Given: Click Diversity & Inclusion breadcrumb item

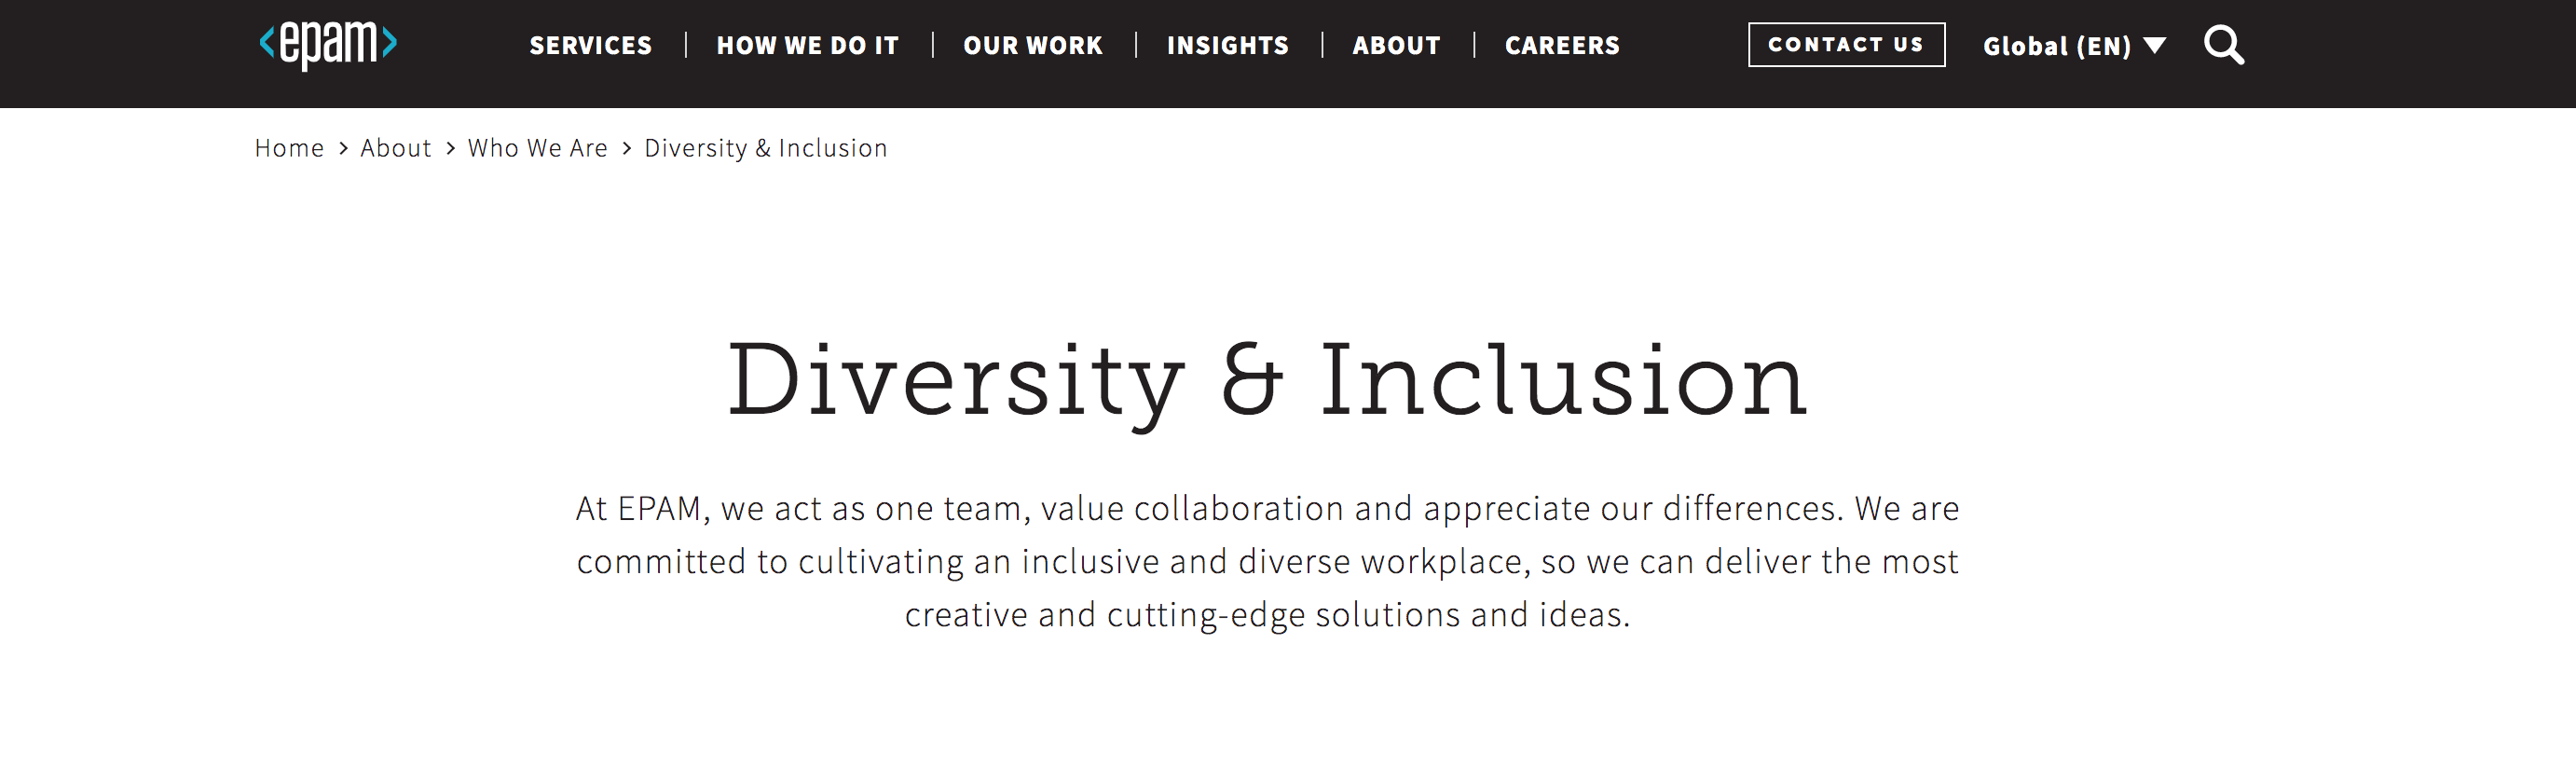Looking at the screenshot, I should coord(766,148).
